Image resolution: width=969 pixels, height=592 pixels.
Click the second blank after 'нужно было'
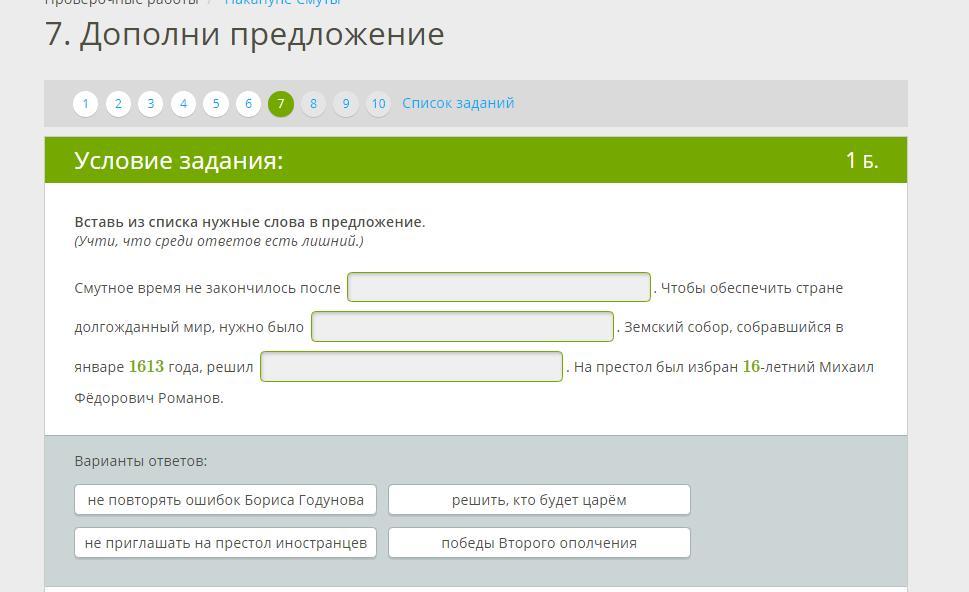tap(462, 327)
